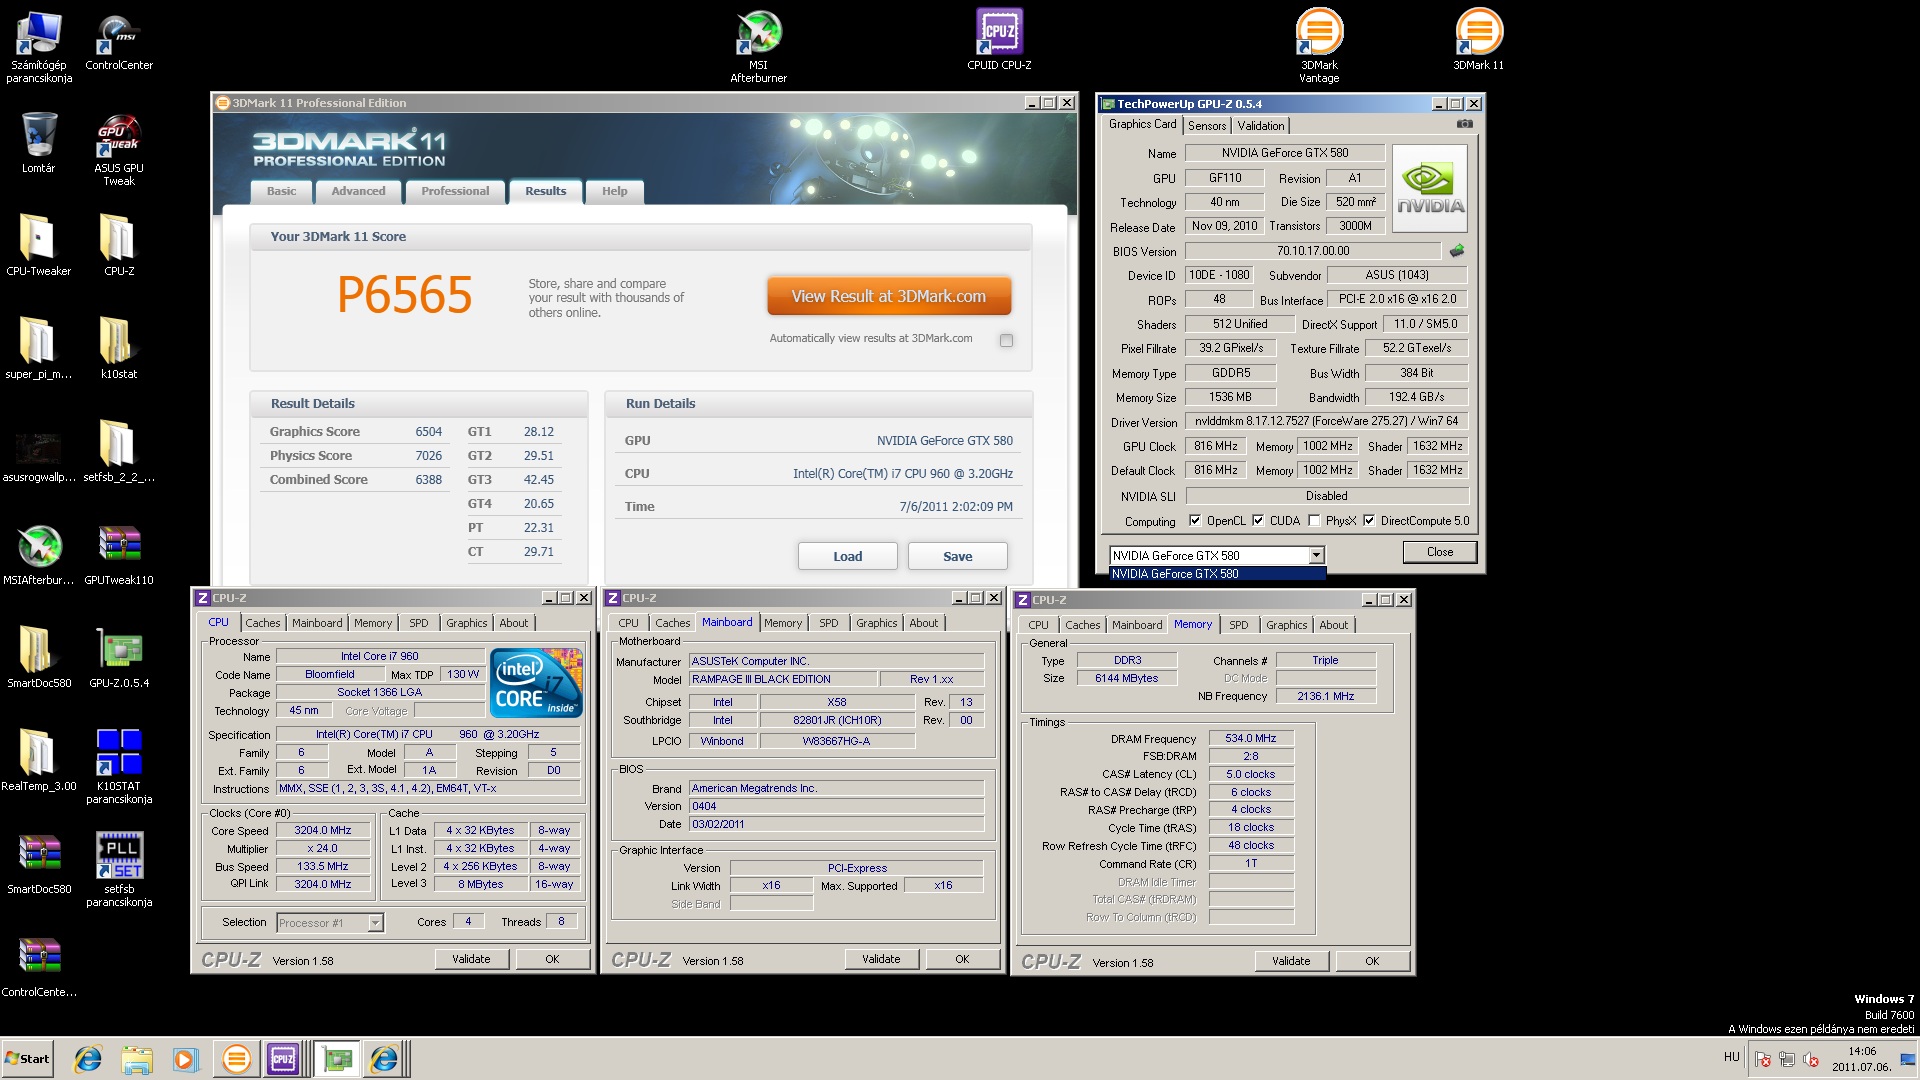Open the Advanced tab in 3DMark 11
Screen dimensions: 1920x1080
(358, 191)
